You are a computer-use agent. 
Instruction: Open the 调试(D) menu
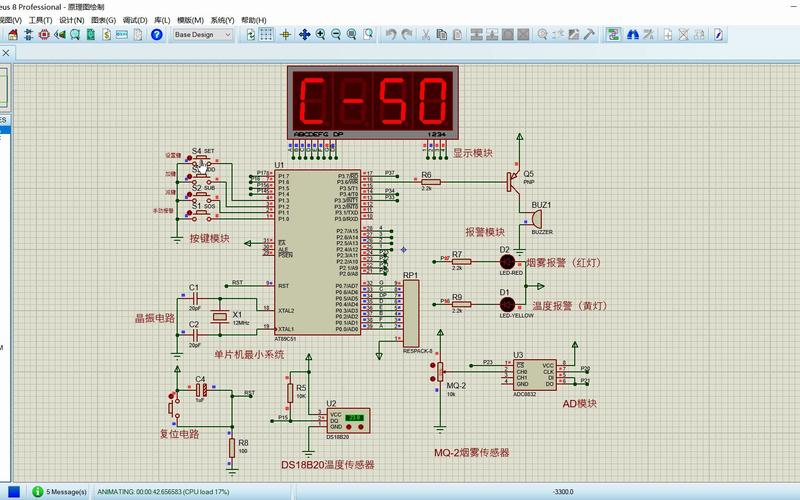(135, 20)
